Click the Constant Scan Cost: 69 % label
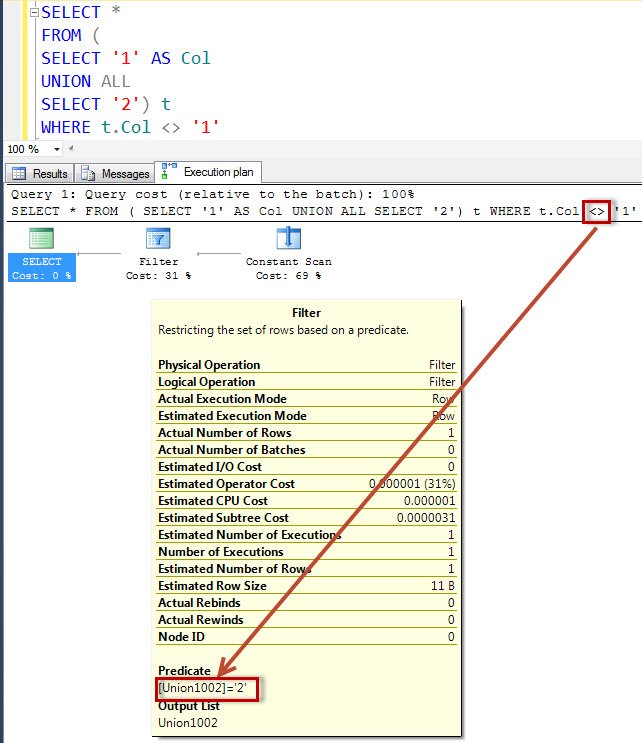This screenshot has height=743, width=642. click(289, 268)
